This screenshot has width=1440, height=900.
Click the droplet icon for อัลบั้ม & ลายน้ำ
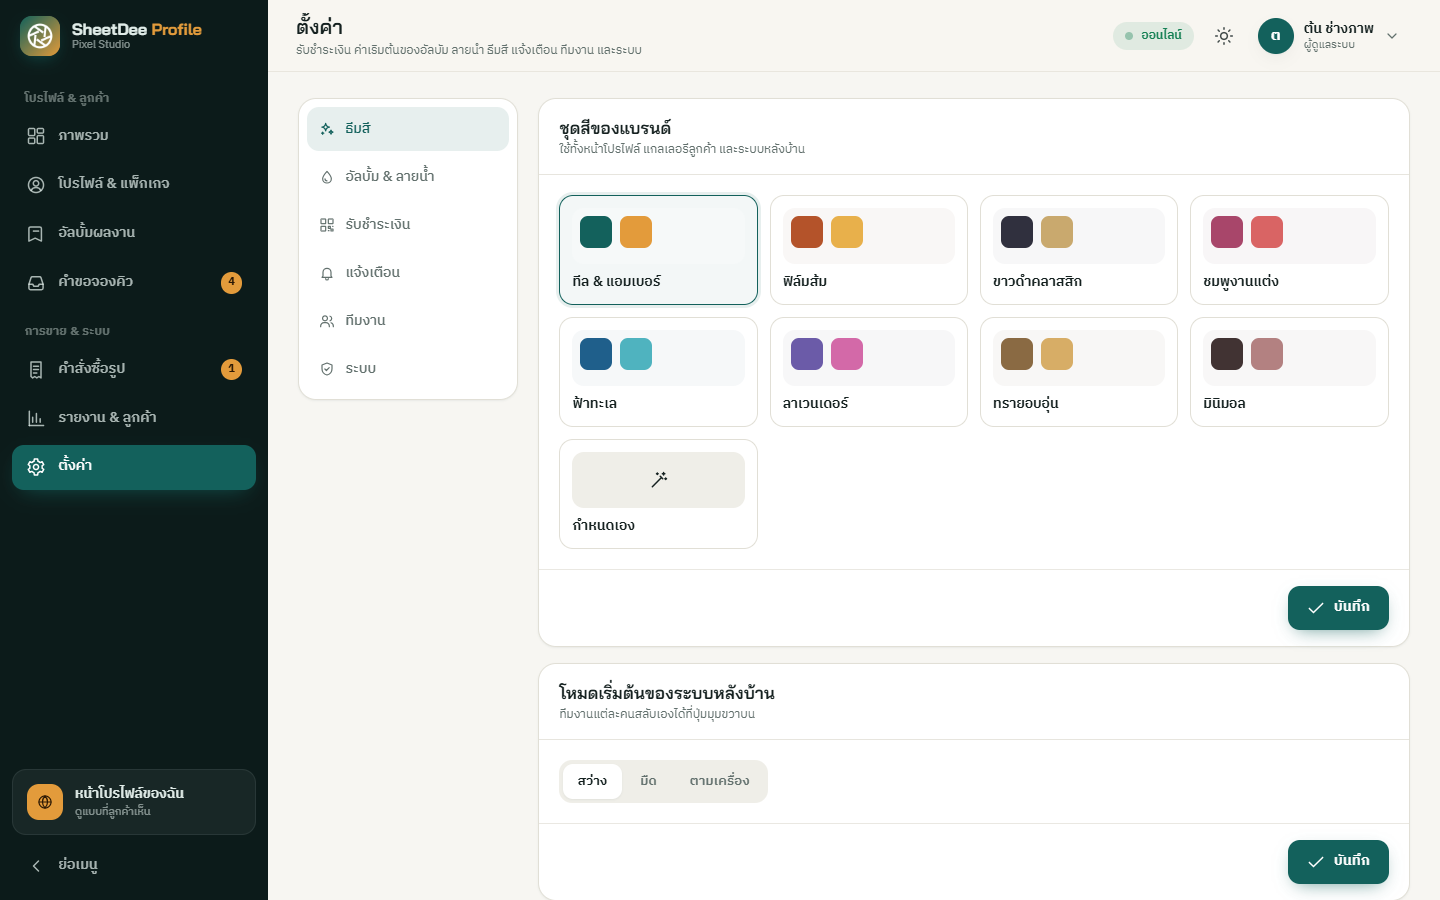pos(327,177)
